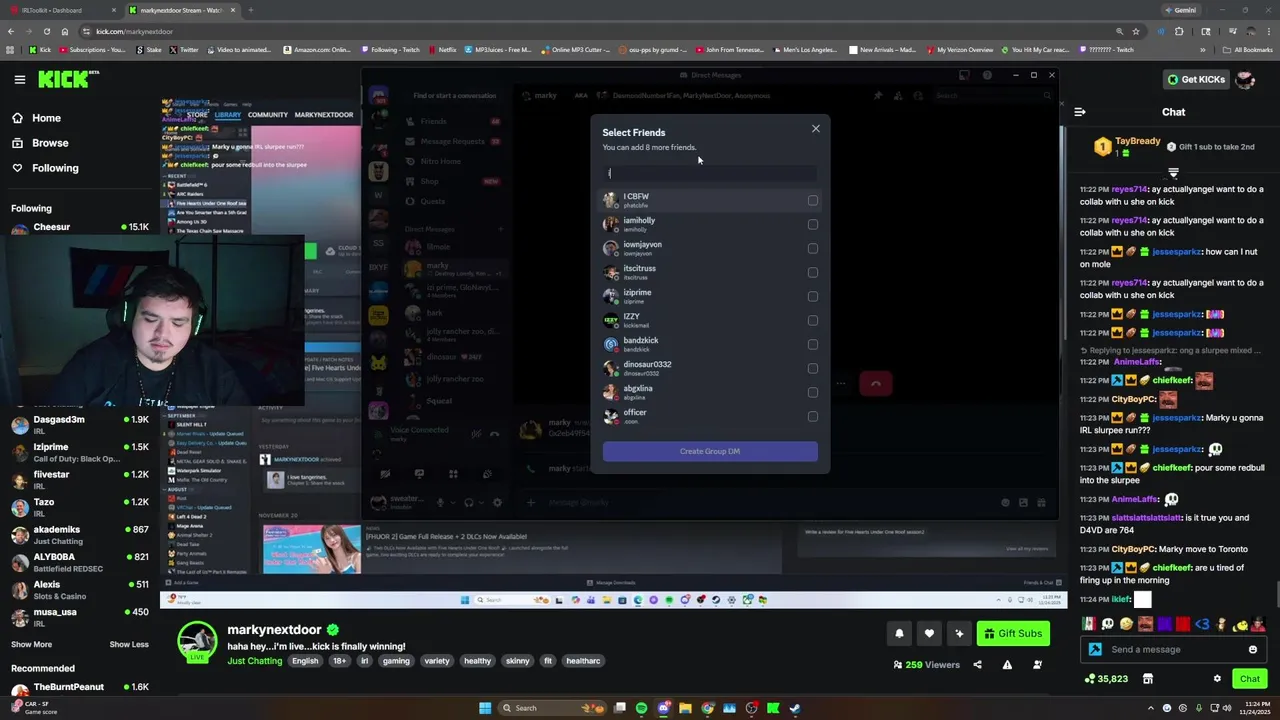This screenshot has width=1280, height=720.
Task: Click English language tag under stream
Action: (x=305, y=661)
